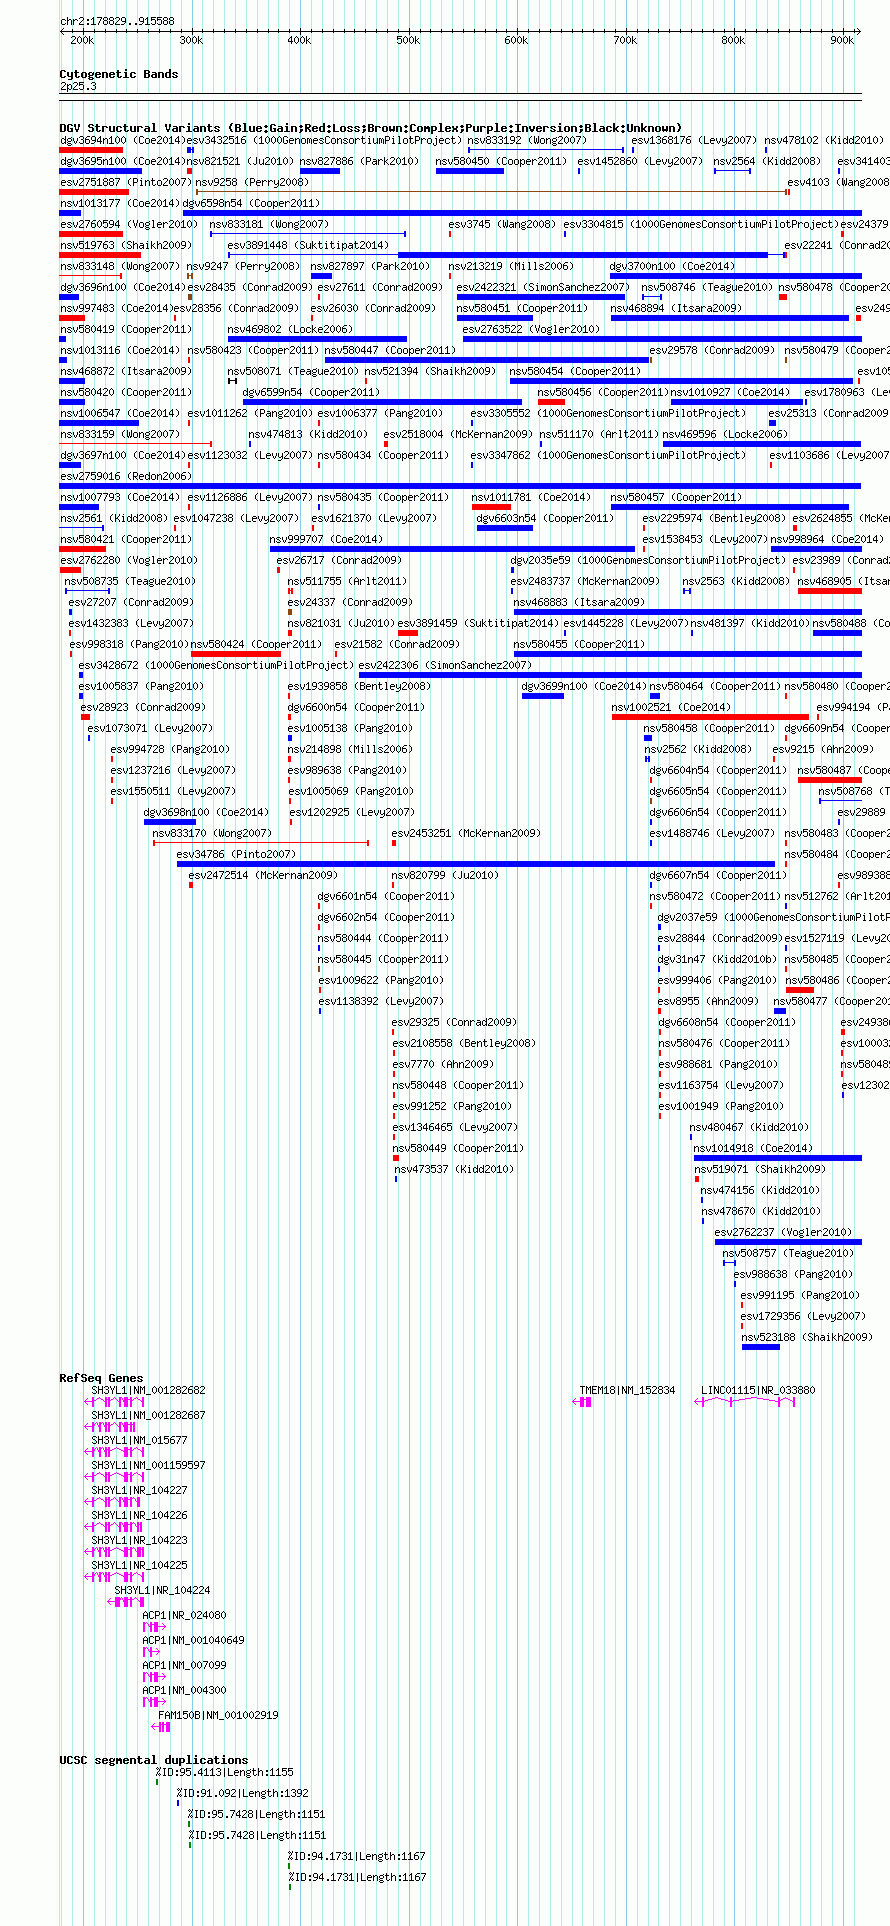890x1926 pixels.
Task: Open variant nsv521394 (Shaikh2009)
Action: [x=430, y=372]
